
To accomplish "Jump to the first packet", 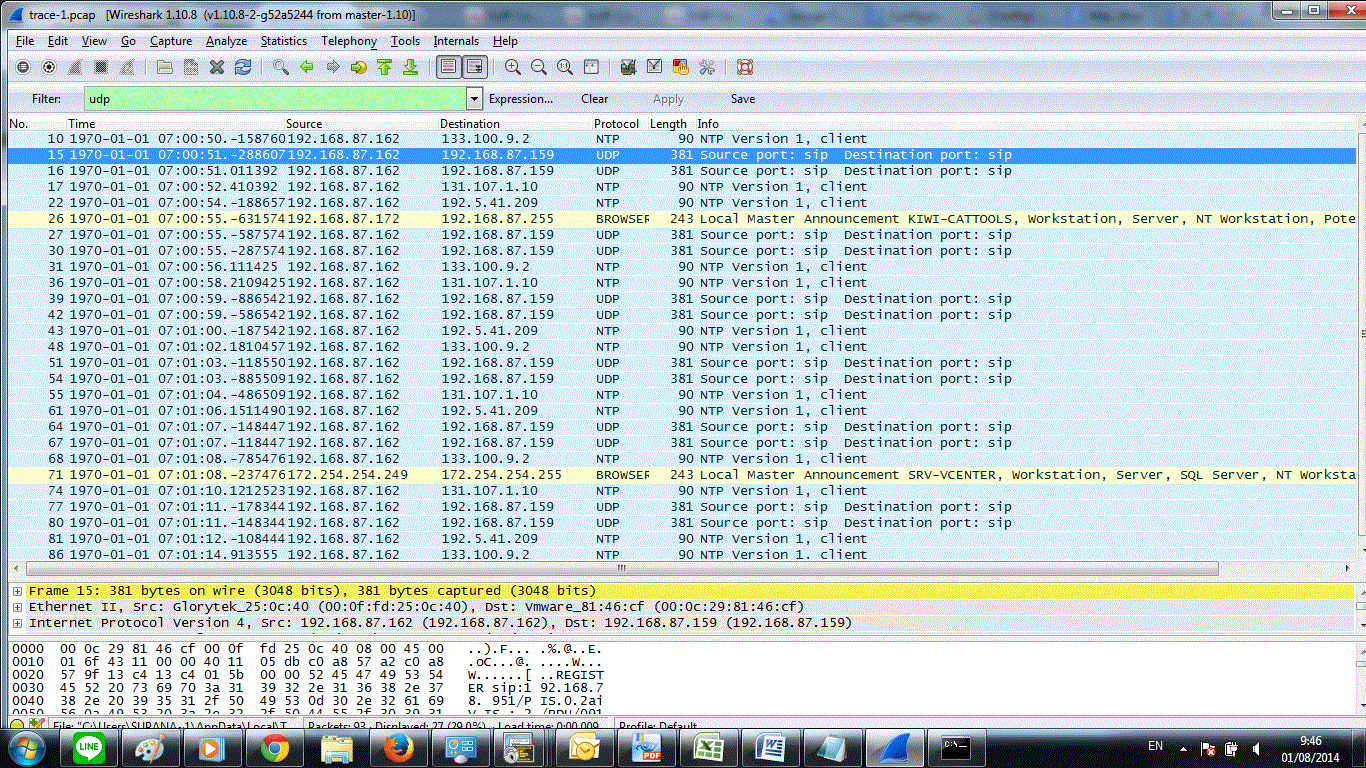I will pyautogui.click(x=384, y=67).
